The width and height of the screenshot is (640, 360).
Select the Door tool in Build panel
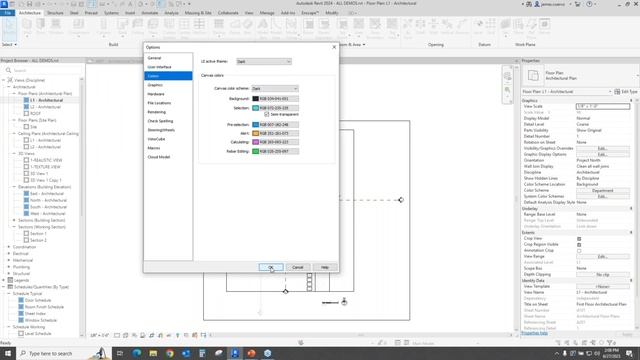(x=40, y=27)
